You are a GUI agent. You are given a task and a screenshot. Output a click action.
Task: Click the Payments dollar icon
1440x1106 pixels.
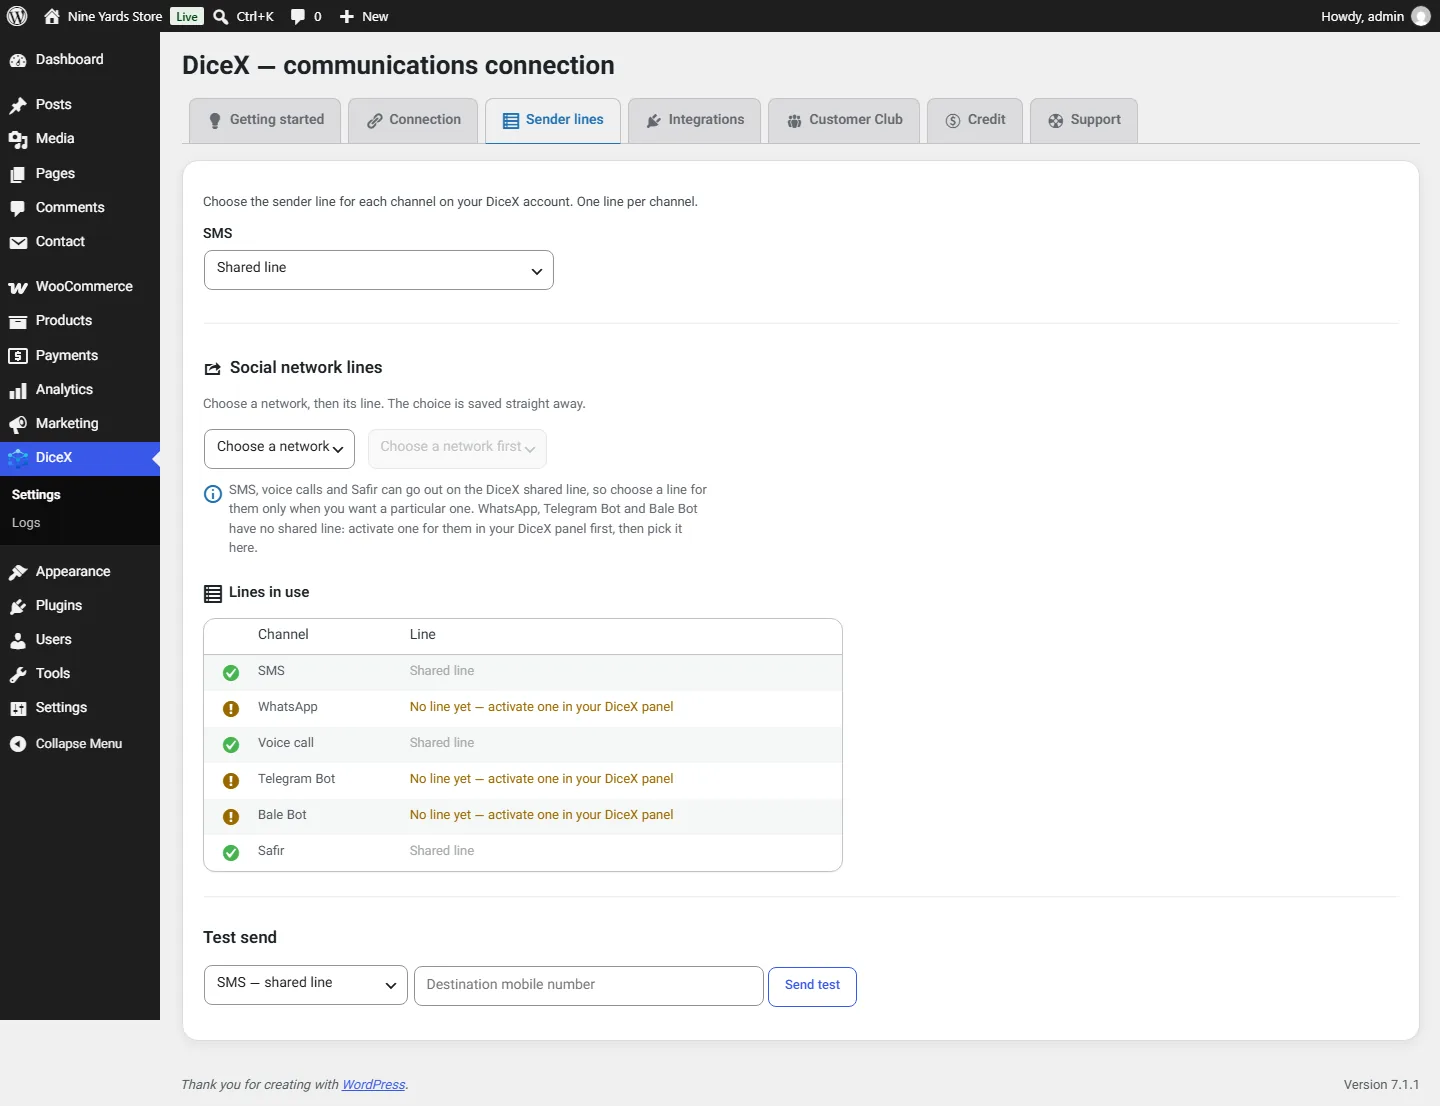tap(18, 356)
